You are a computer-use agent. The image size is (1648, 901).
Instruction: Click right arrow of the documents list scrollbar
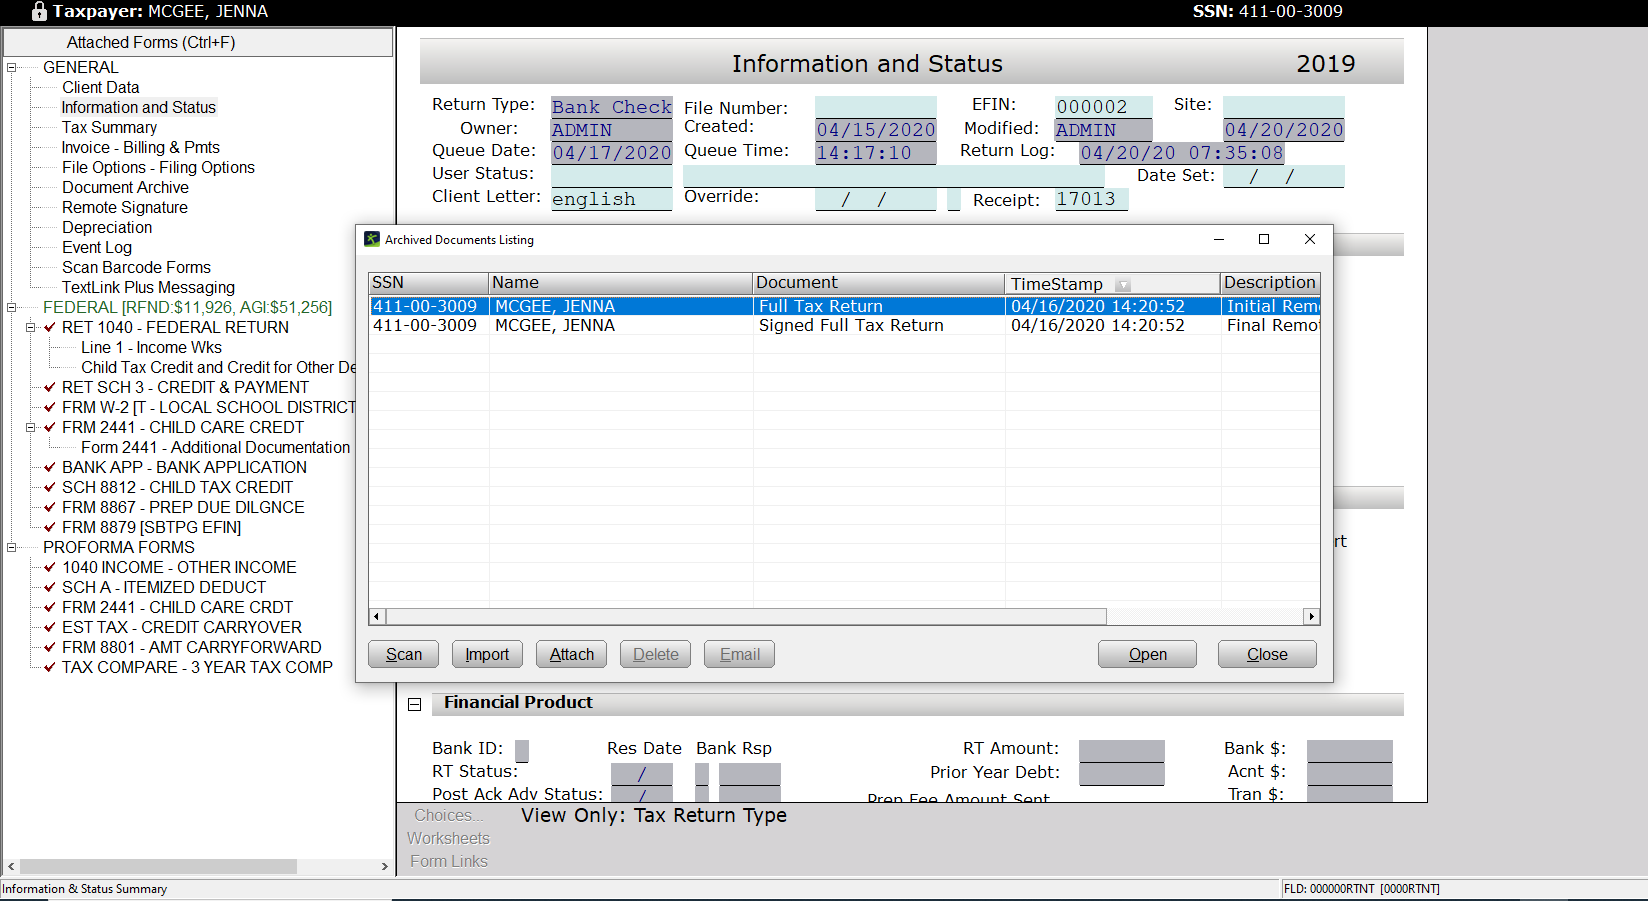coord(1311,617)
